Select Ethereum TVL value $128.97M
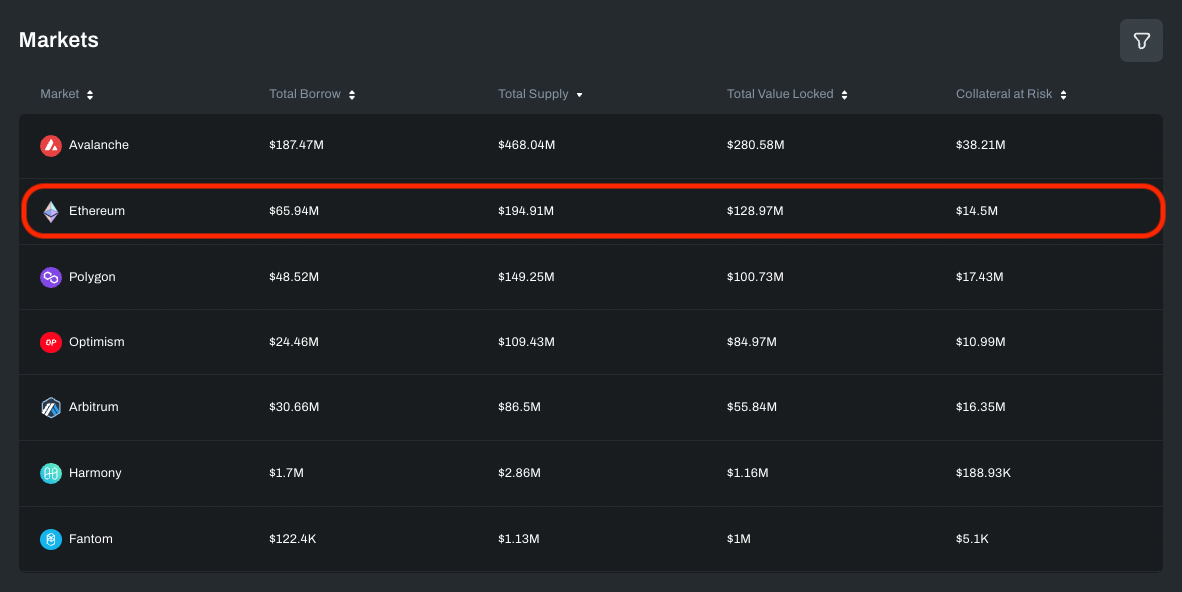 tap(755, 211)
